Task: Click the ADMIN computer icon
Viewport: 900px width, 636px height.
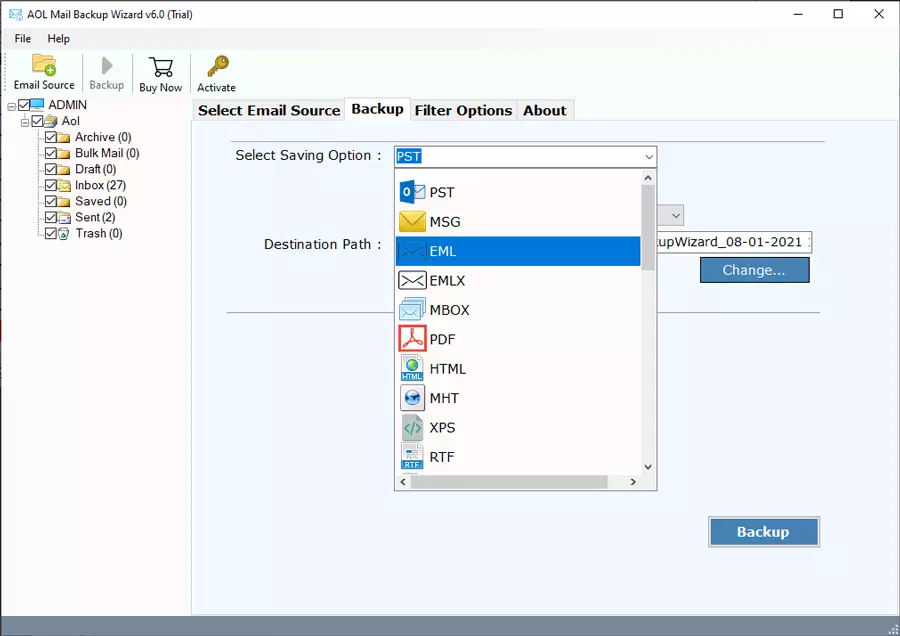Action: [37, 104]
